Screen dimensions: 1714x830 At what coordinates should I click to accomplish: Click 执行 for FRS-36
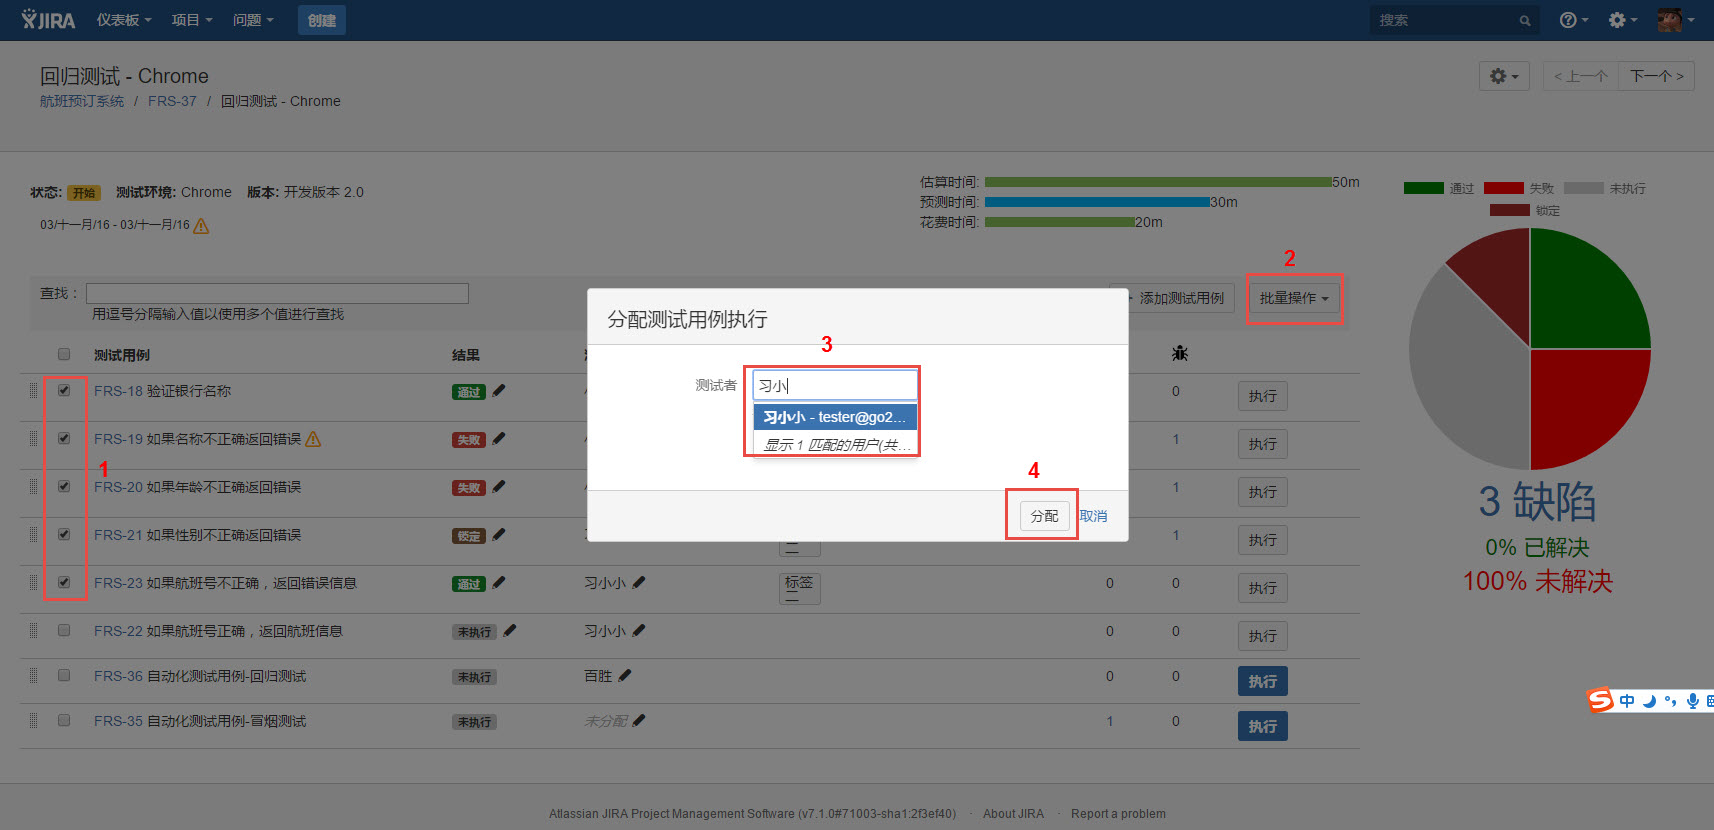pyautogui.click(x=1262, y=681)
